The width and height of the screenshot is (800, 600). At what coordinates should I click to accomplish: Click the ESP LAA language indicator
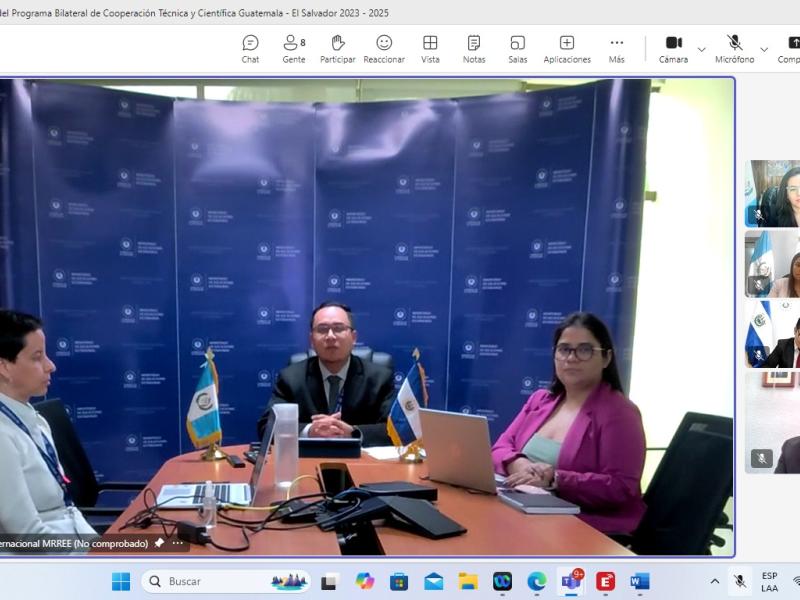[x=769, y=582]
